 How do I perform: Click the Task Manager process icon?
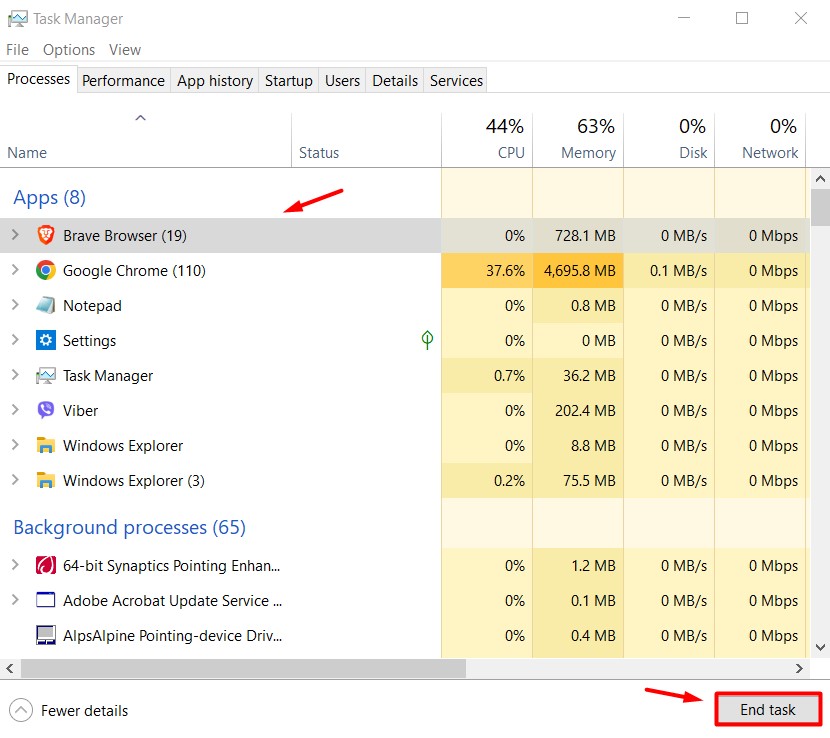[46, 375]
